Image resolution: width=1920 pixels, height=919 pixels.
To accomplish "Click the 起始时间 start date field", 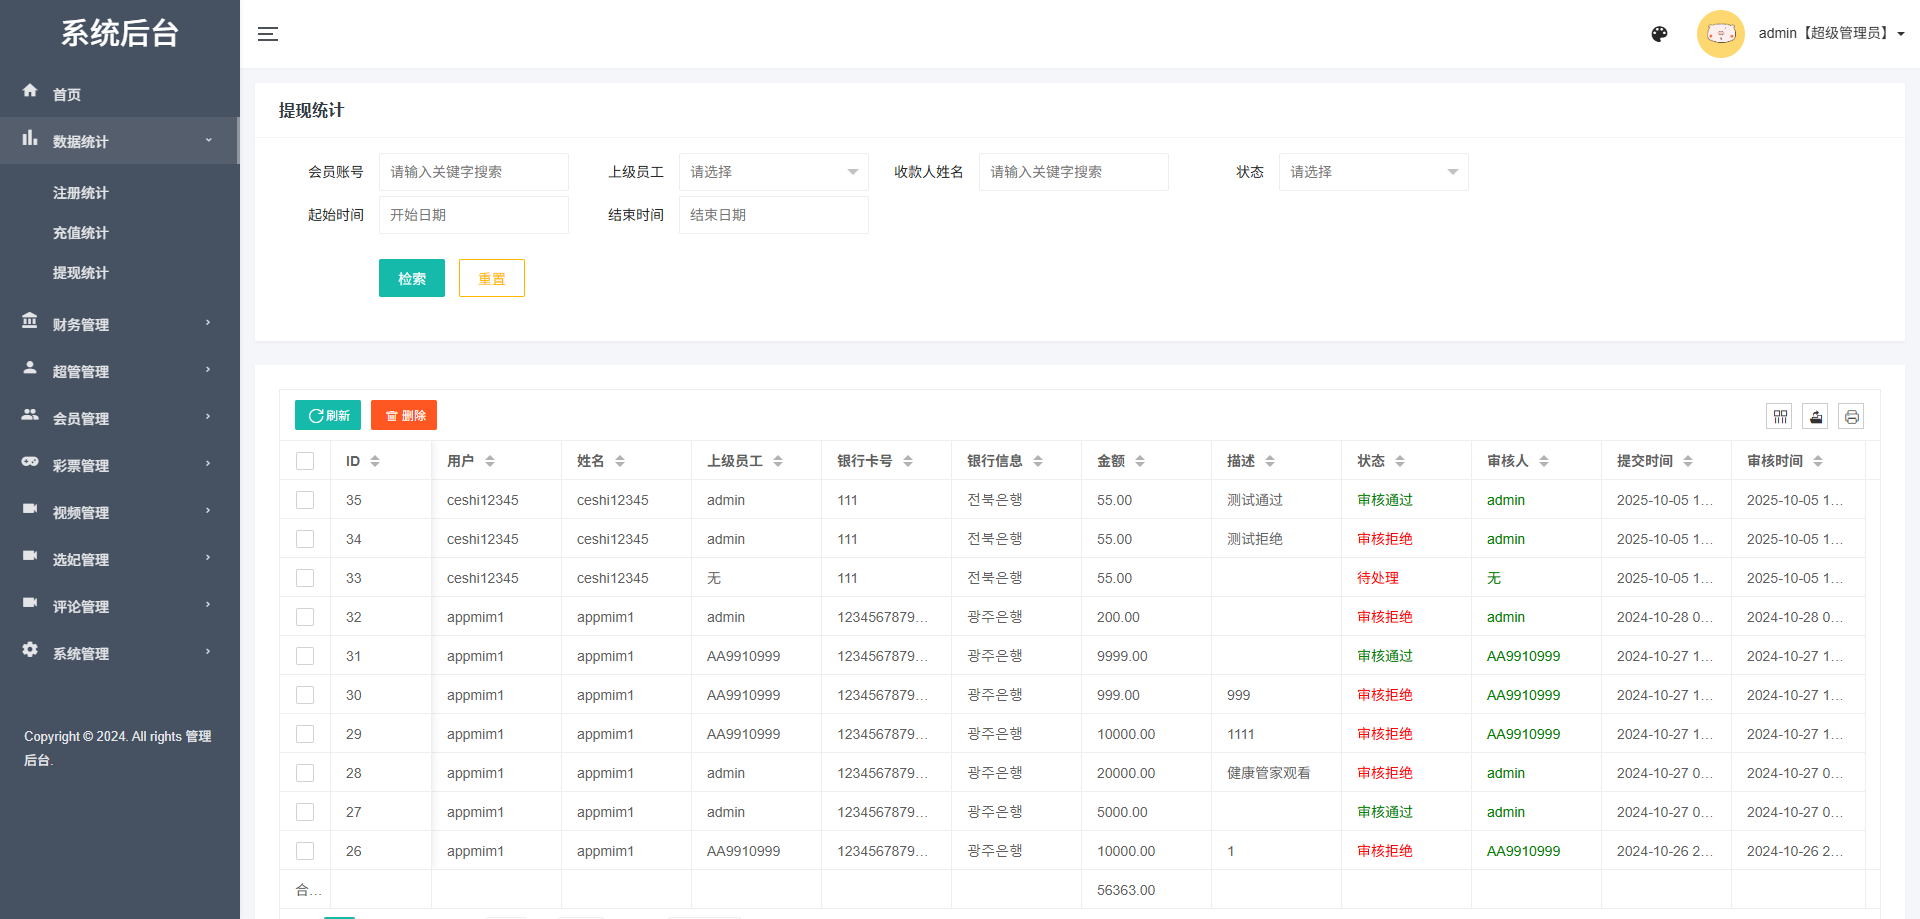I will pos(473,215).
